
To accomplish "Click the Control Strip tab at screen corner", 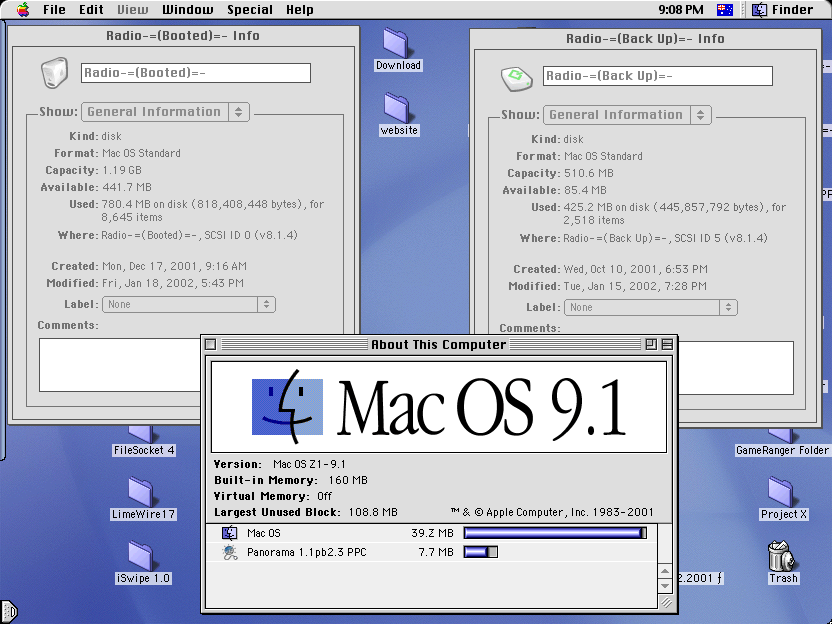I will (x=9, y=611).
